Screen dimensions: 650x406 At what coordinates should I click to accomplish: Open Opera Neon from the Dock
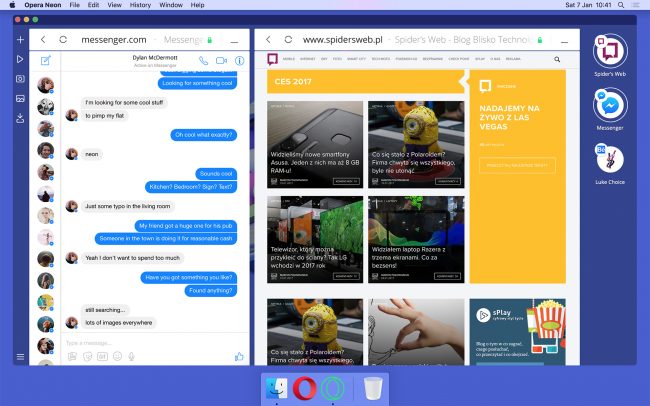click(332, 389)
